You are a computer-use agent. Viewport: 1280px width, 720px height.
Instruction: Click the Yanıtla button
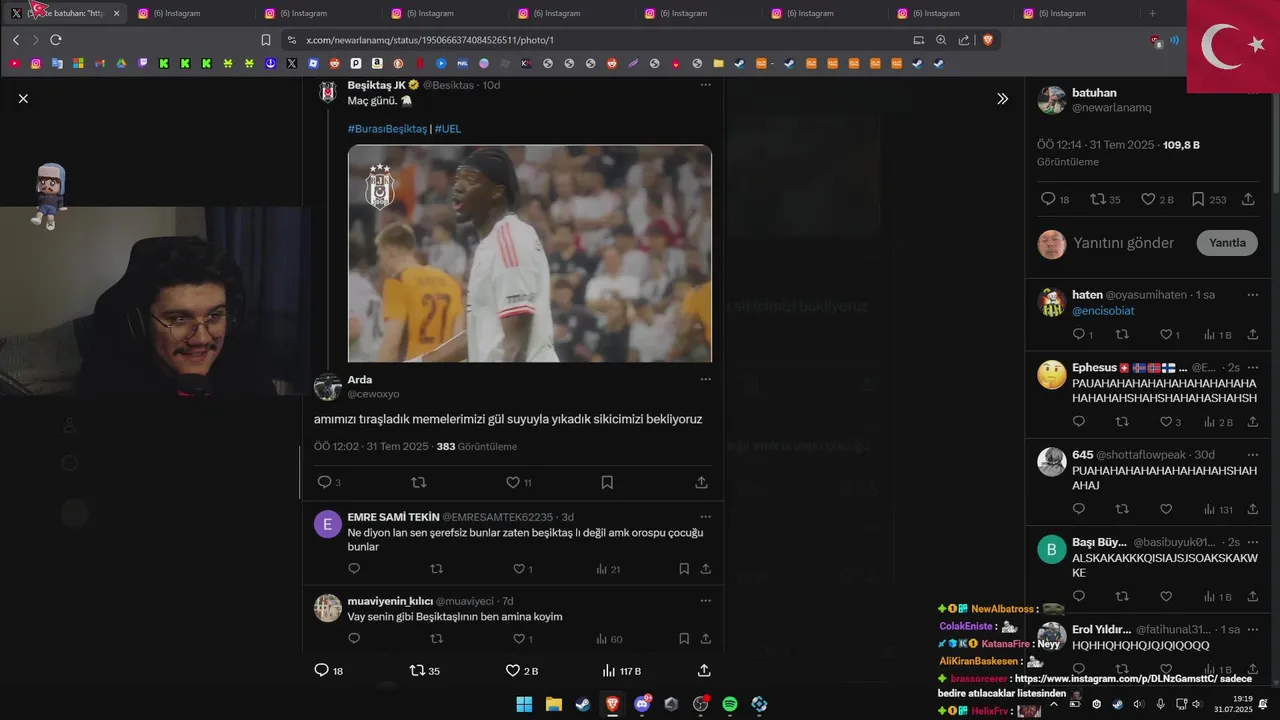pos(1227,243)
